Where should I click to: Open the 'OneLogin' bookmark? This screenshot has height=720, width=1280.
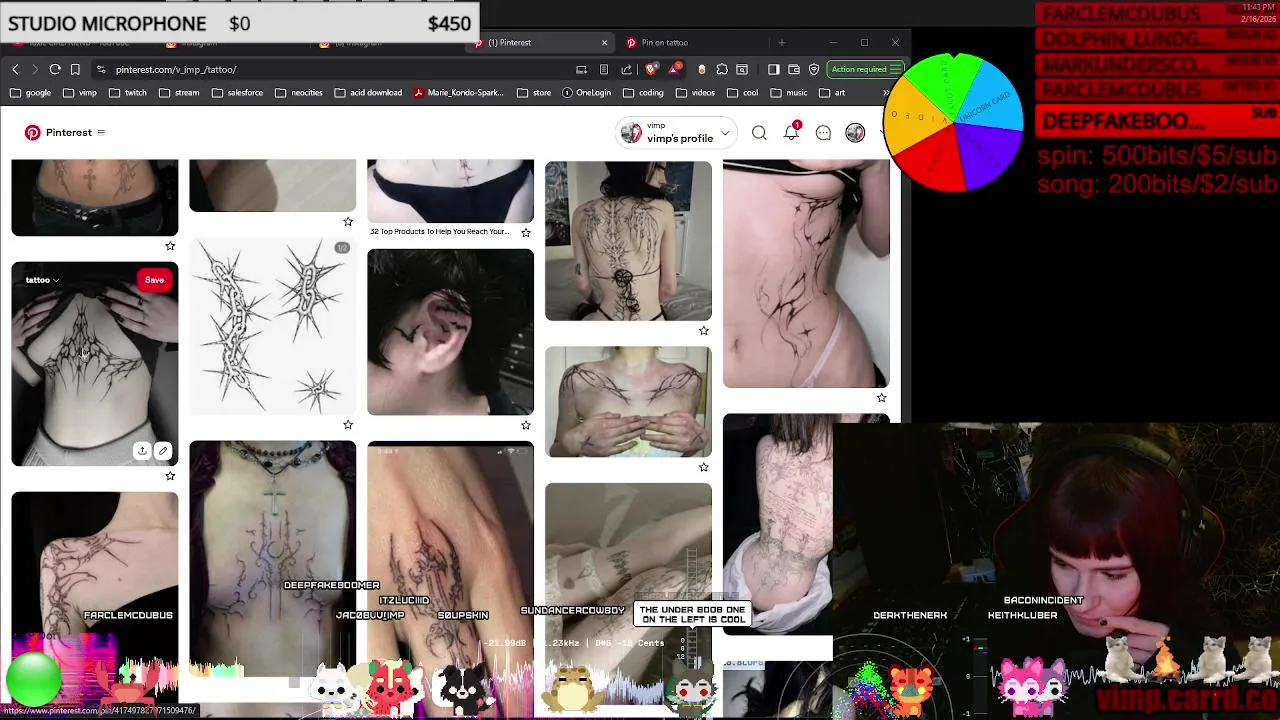point(586,92)
